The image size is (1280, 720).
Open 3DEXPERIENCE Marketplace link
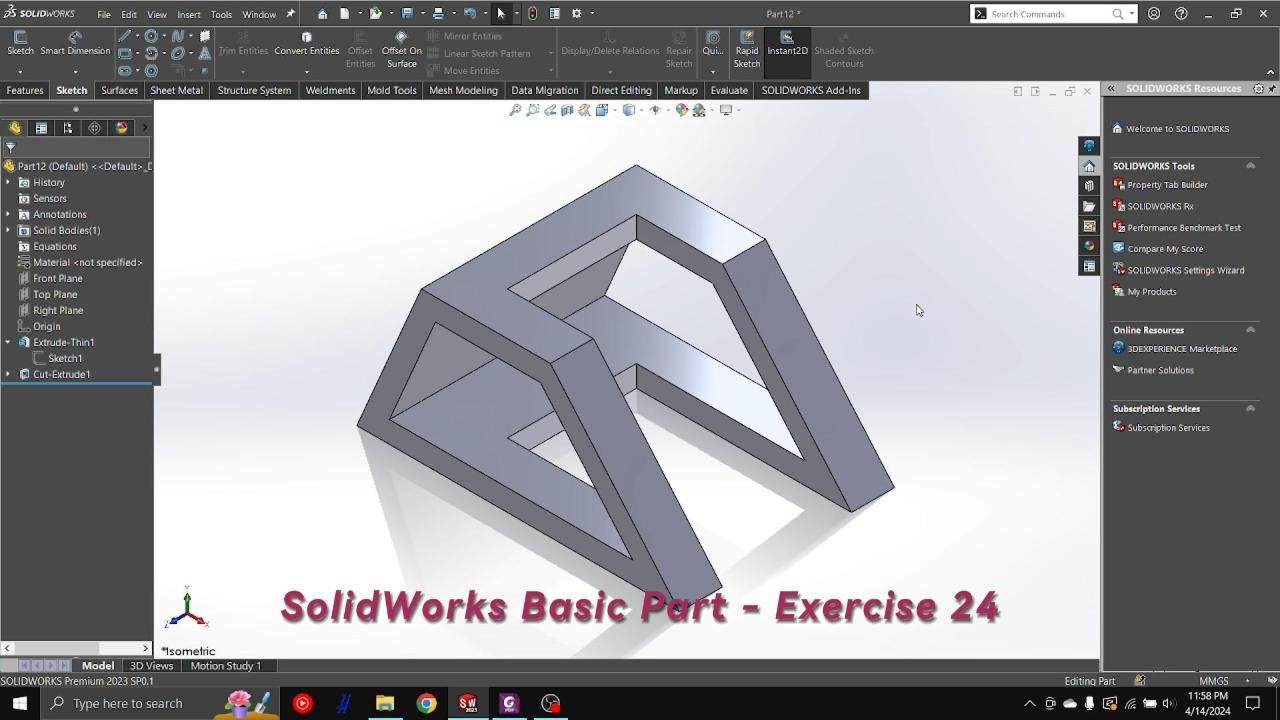1182,349
